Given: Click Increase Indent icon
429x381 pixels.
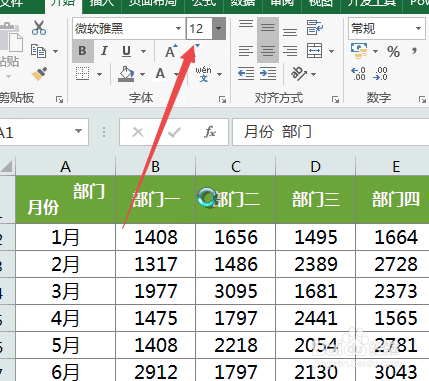Looking at the screenshot, I should click(268, 74).
